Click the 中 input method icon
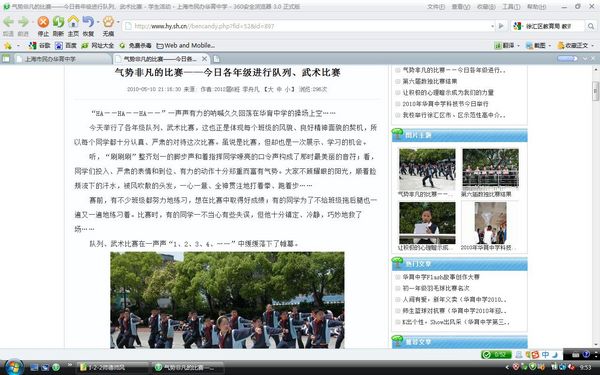Image resolution: width=600 pixels, height=375 pixels. tap(545, 355)
